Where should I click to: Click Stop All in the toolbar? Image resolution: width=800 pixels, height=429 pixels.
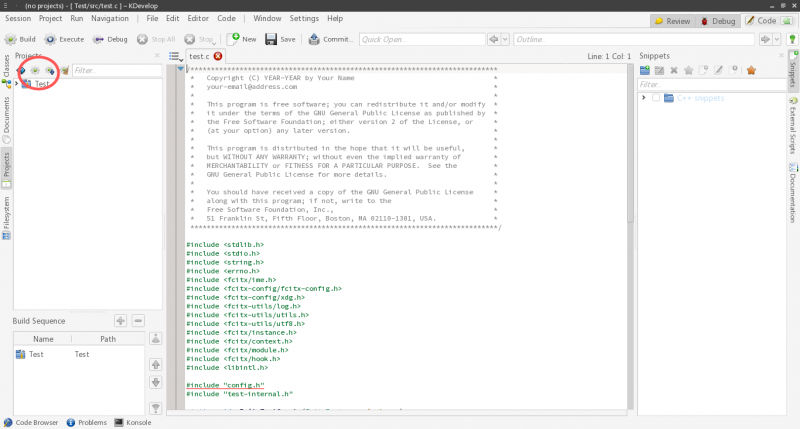pos(156,39)
